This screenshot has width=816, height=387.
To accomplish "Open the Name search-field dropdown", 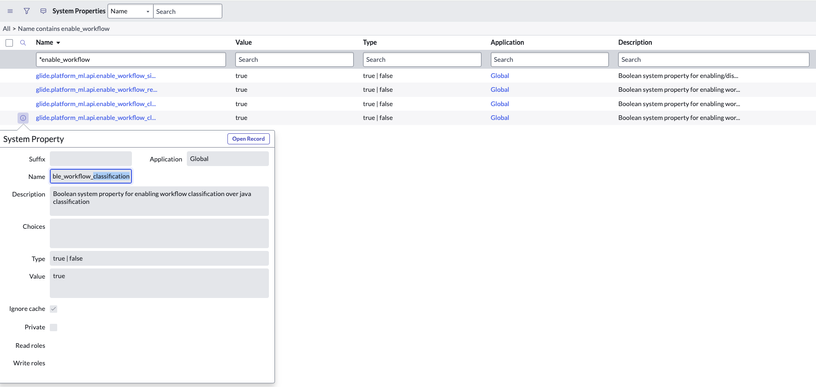I will click(130, 11).
